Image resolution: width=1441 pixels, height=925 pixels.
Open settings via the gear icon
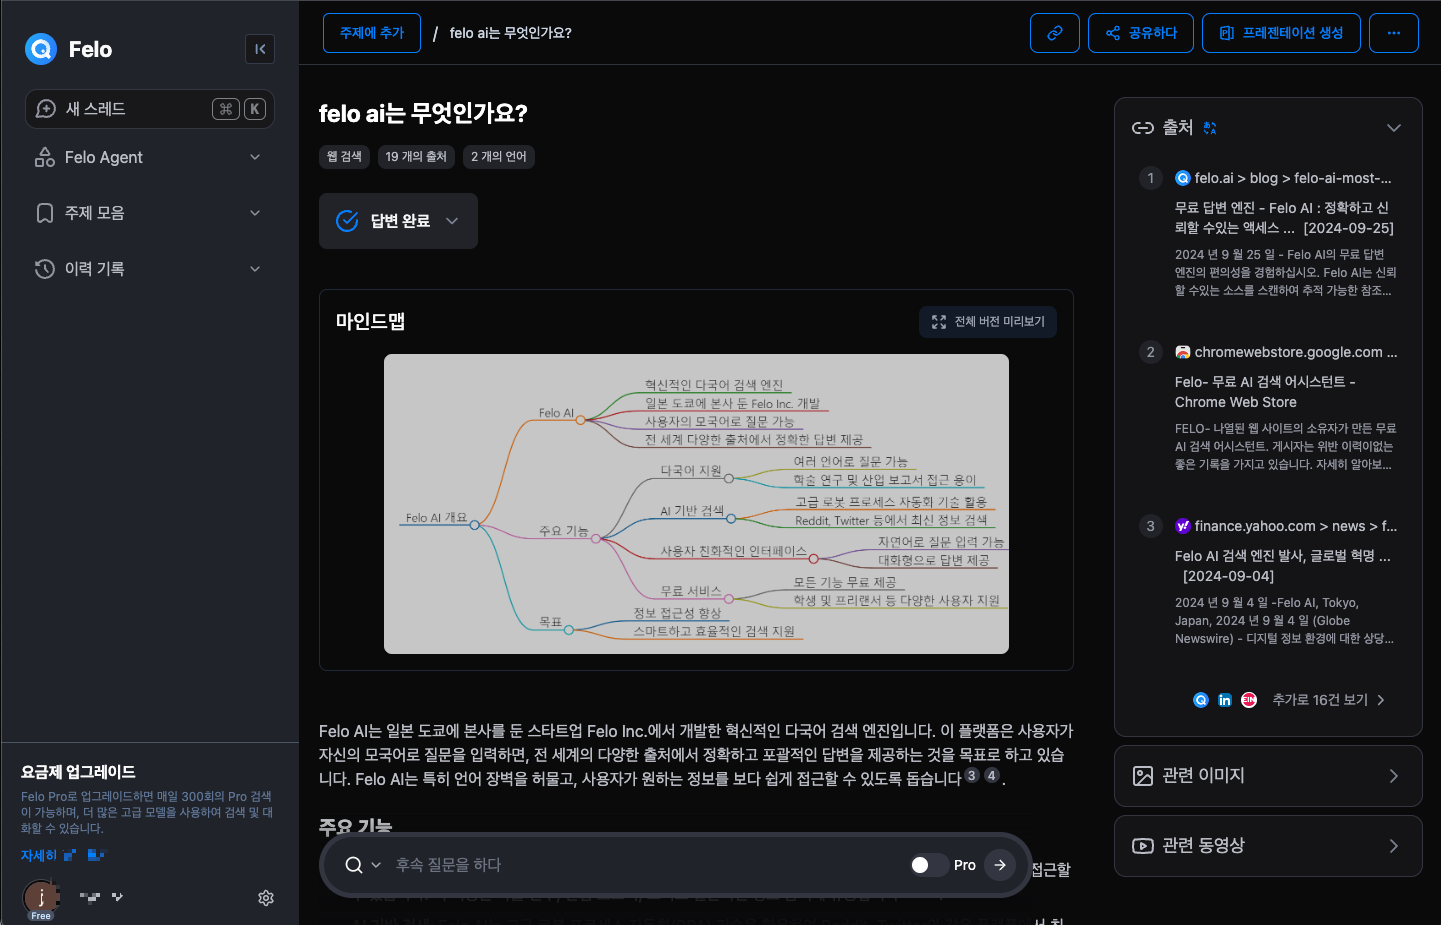266,898
